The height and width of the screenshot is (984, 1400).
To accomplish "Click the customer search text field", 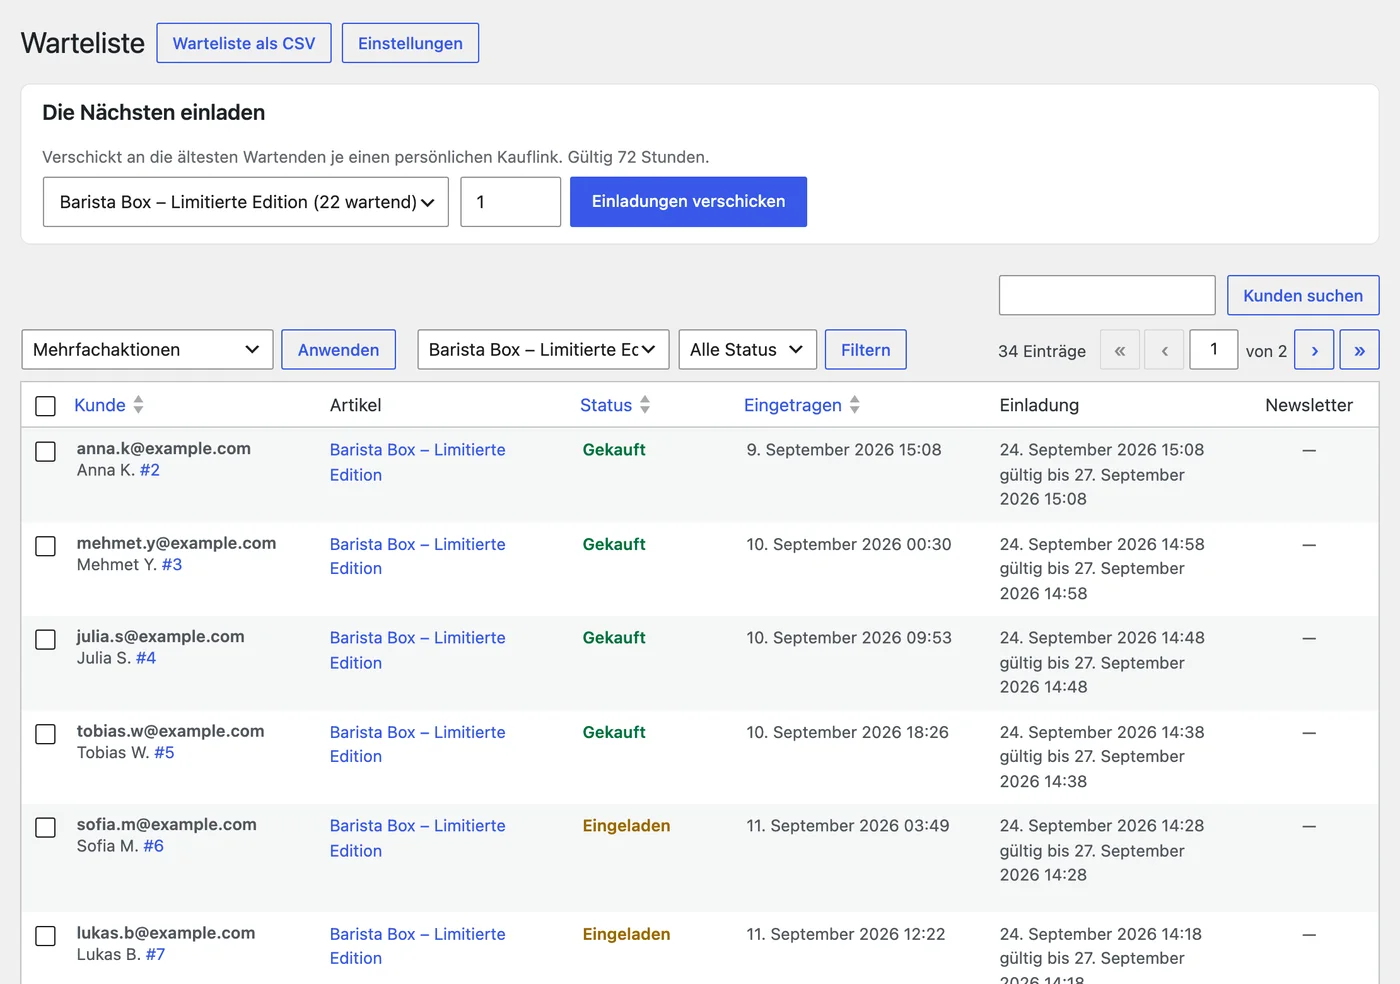I will [x=1107, y=296].
